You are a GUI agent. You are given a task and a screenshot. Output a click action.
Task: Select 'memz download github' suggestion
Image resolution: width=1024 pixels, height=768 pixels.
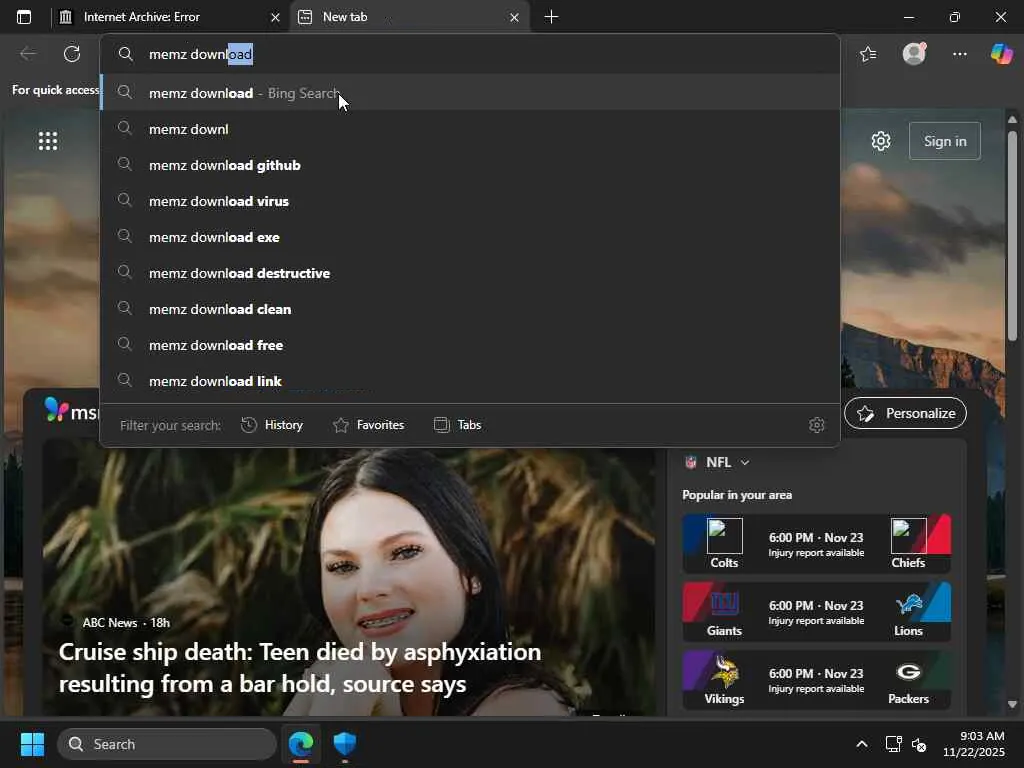point(225,165)
